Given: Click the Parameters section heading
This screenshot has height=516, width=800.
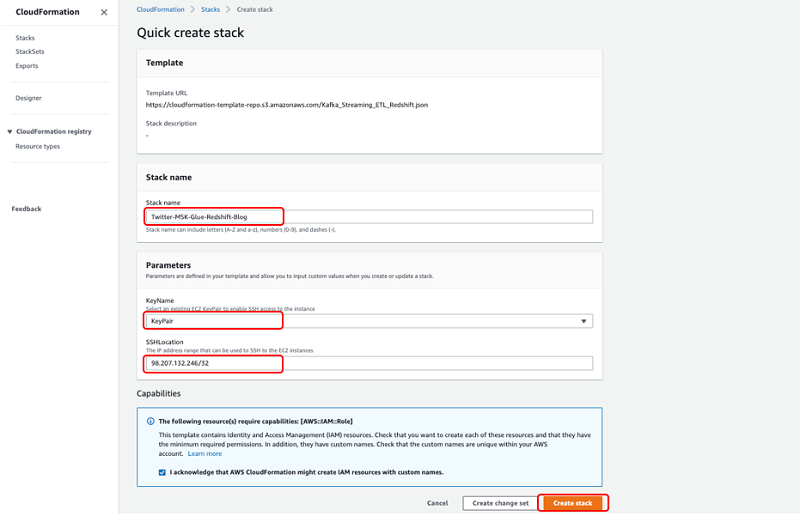Looking at the screenshot, I should coord(168,265).
